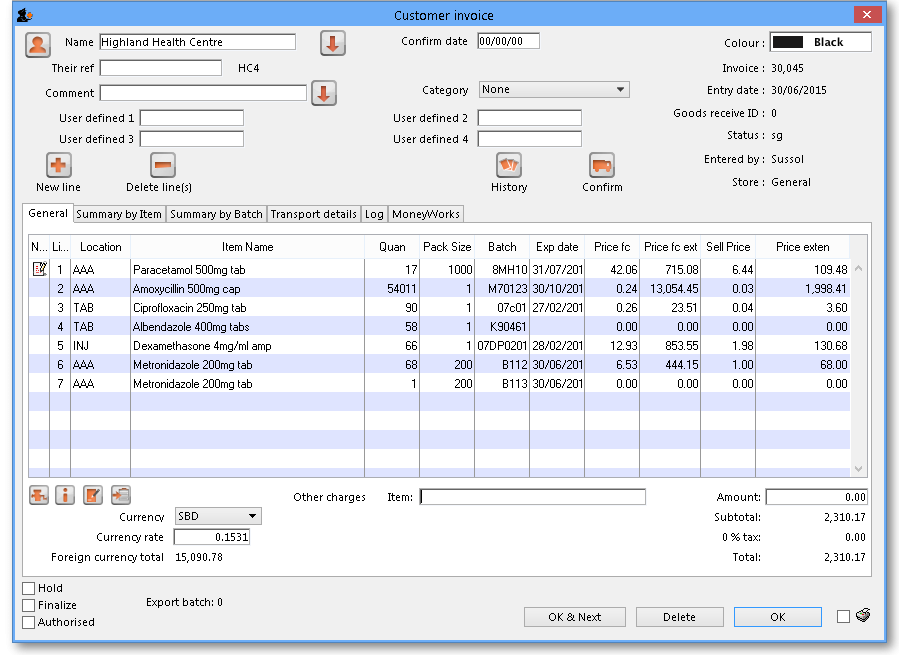Switch to Summary by Item tab
The width and height of the screenshot is (899, 655).
(119, 214)
